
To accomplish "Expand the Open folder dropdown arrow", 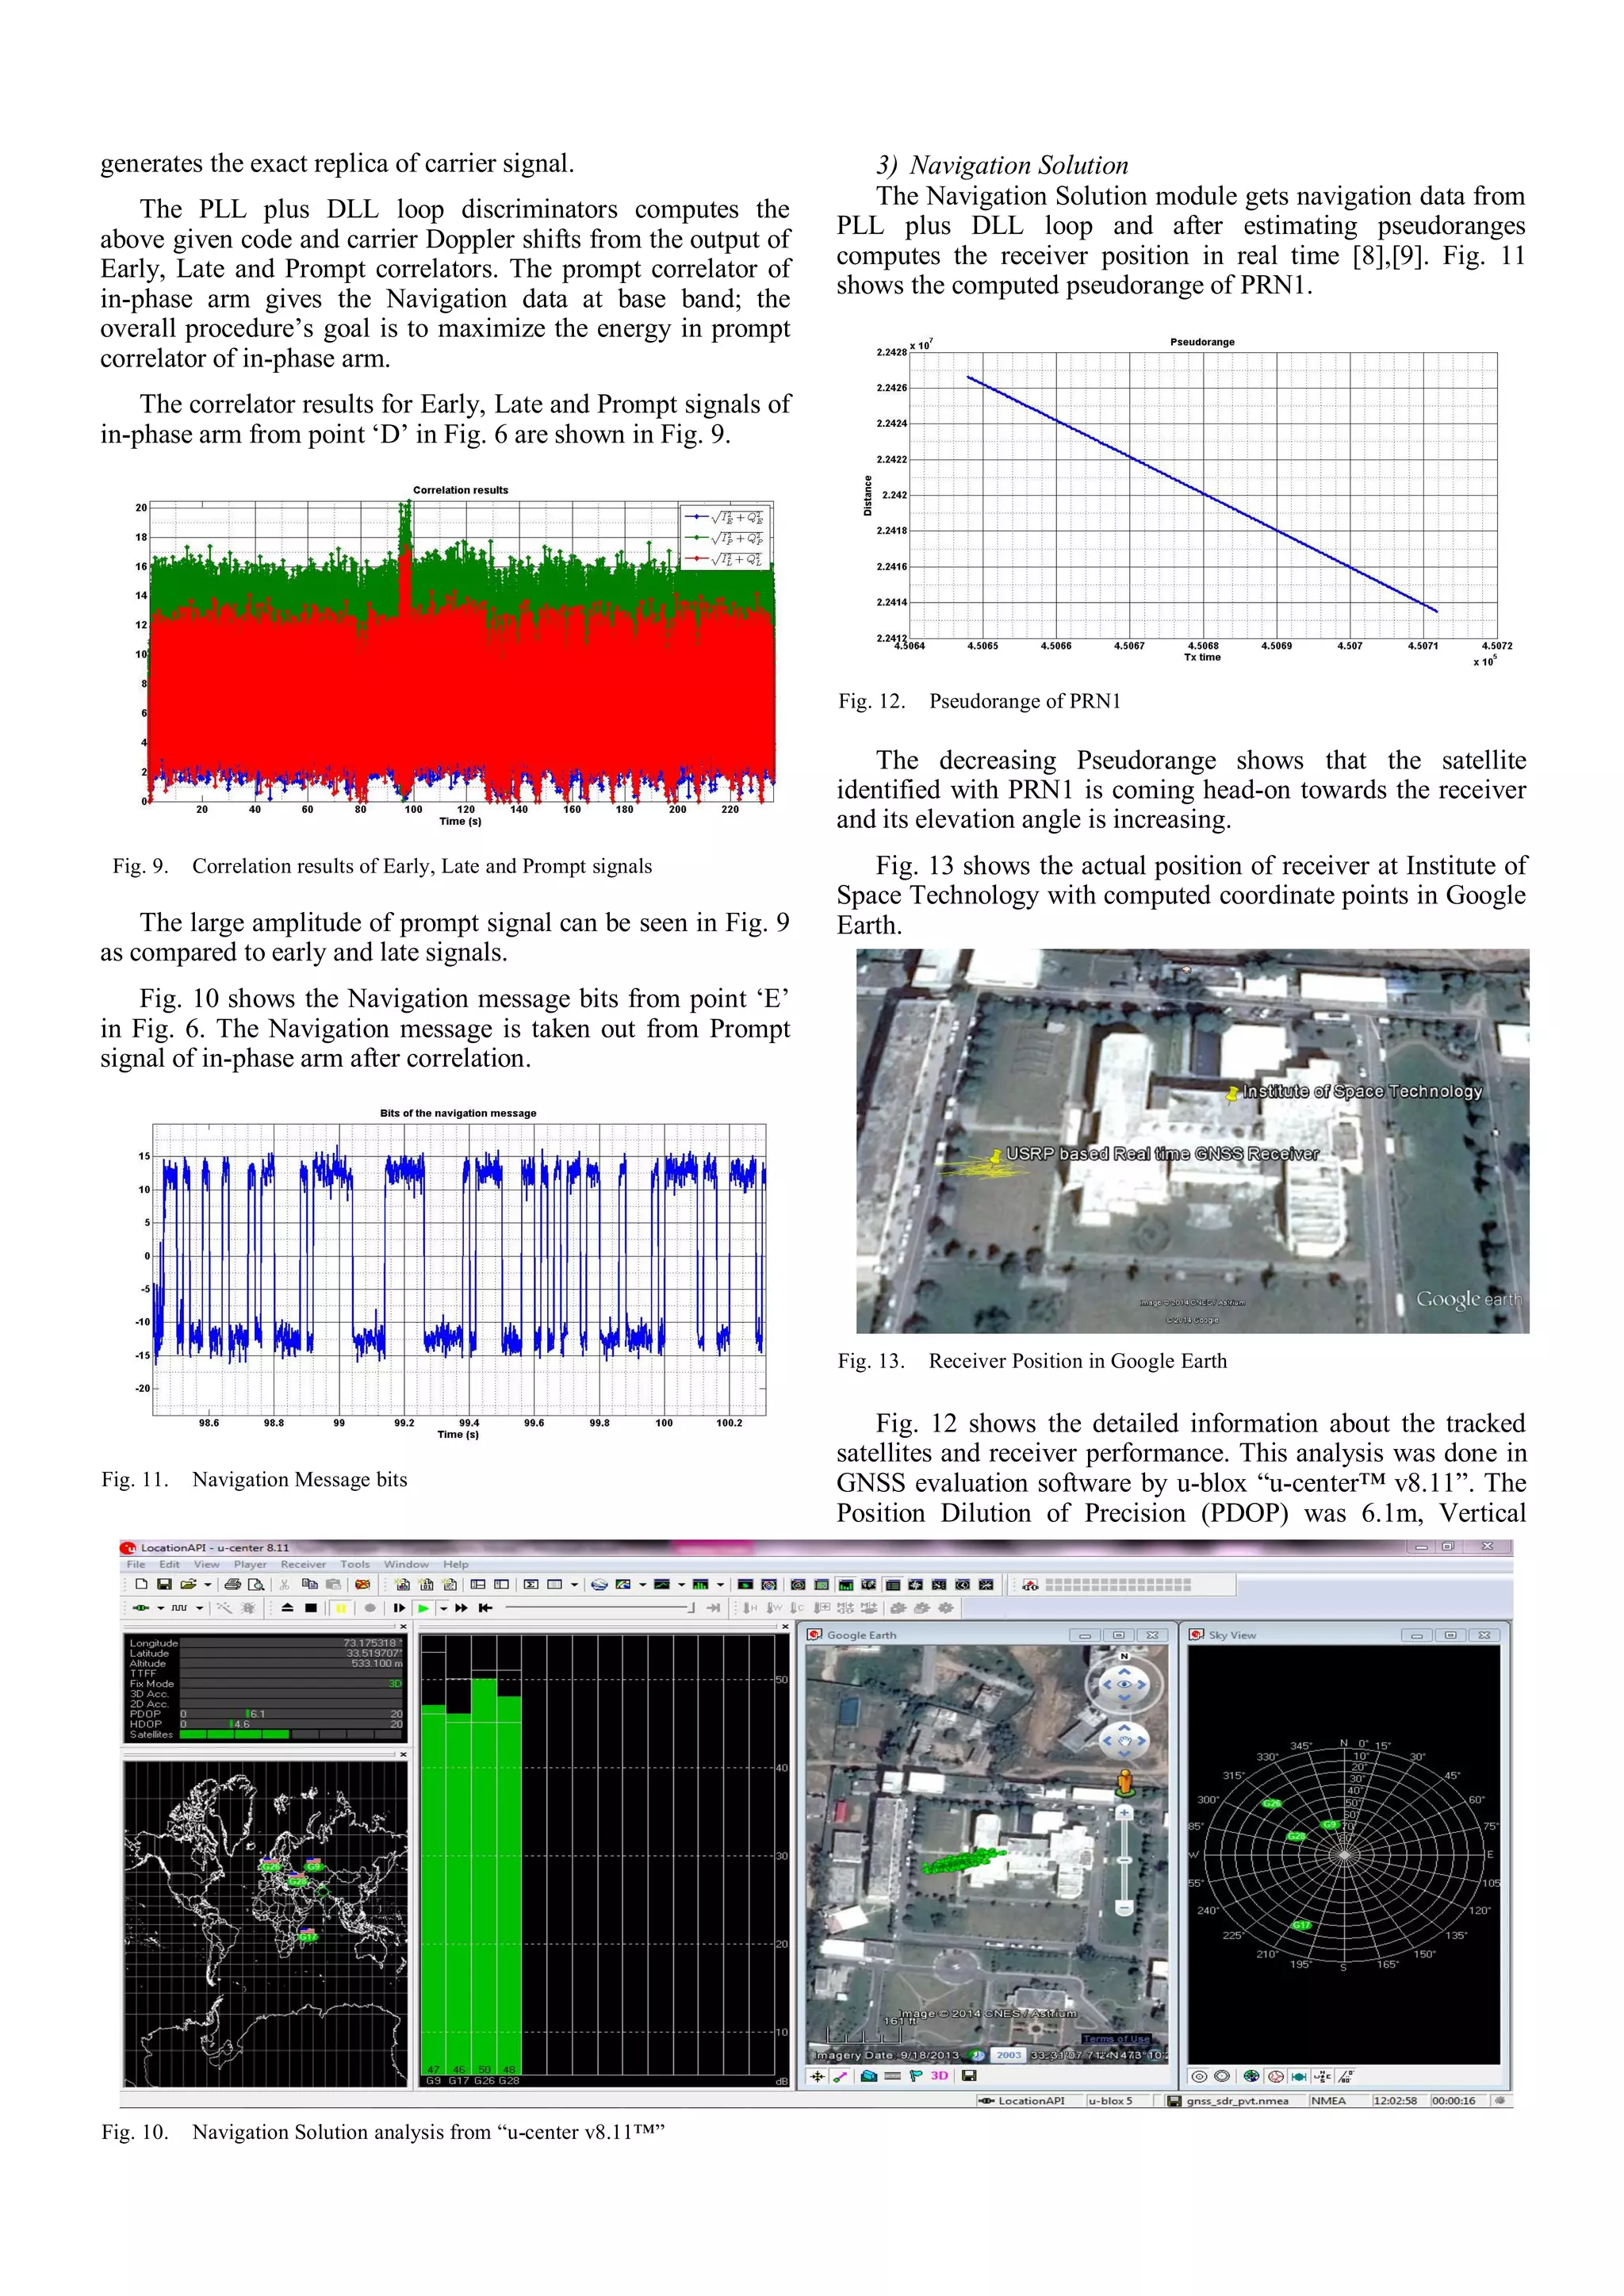I will [208, 1585].
